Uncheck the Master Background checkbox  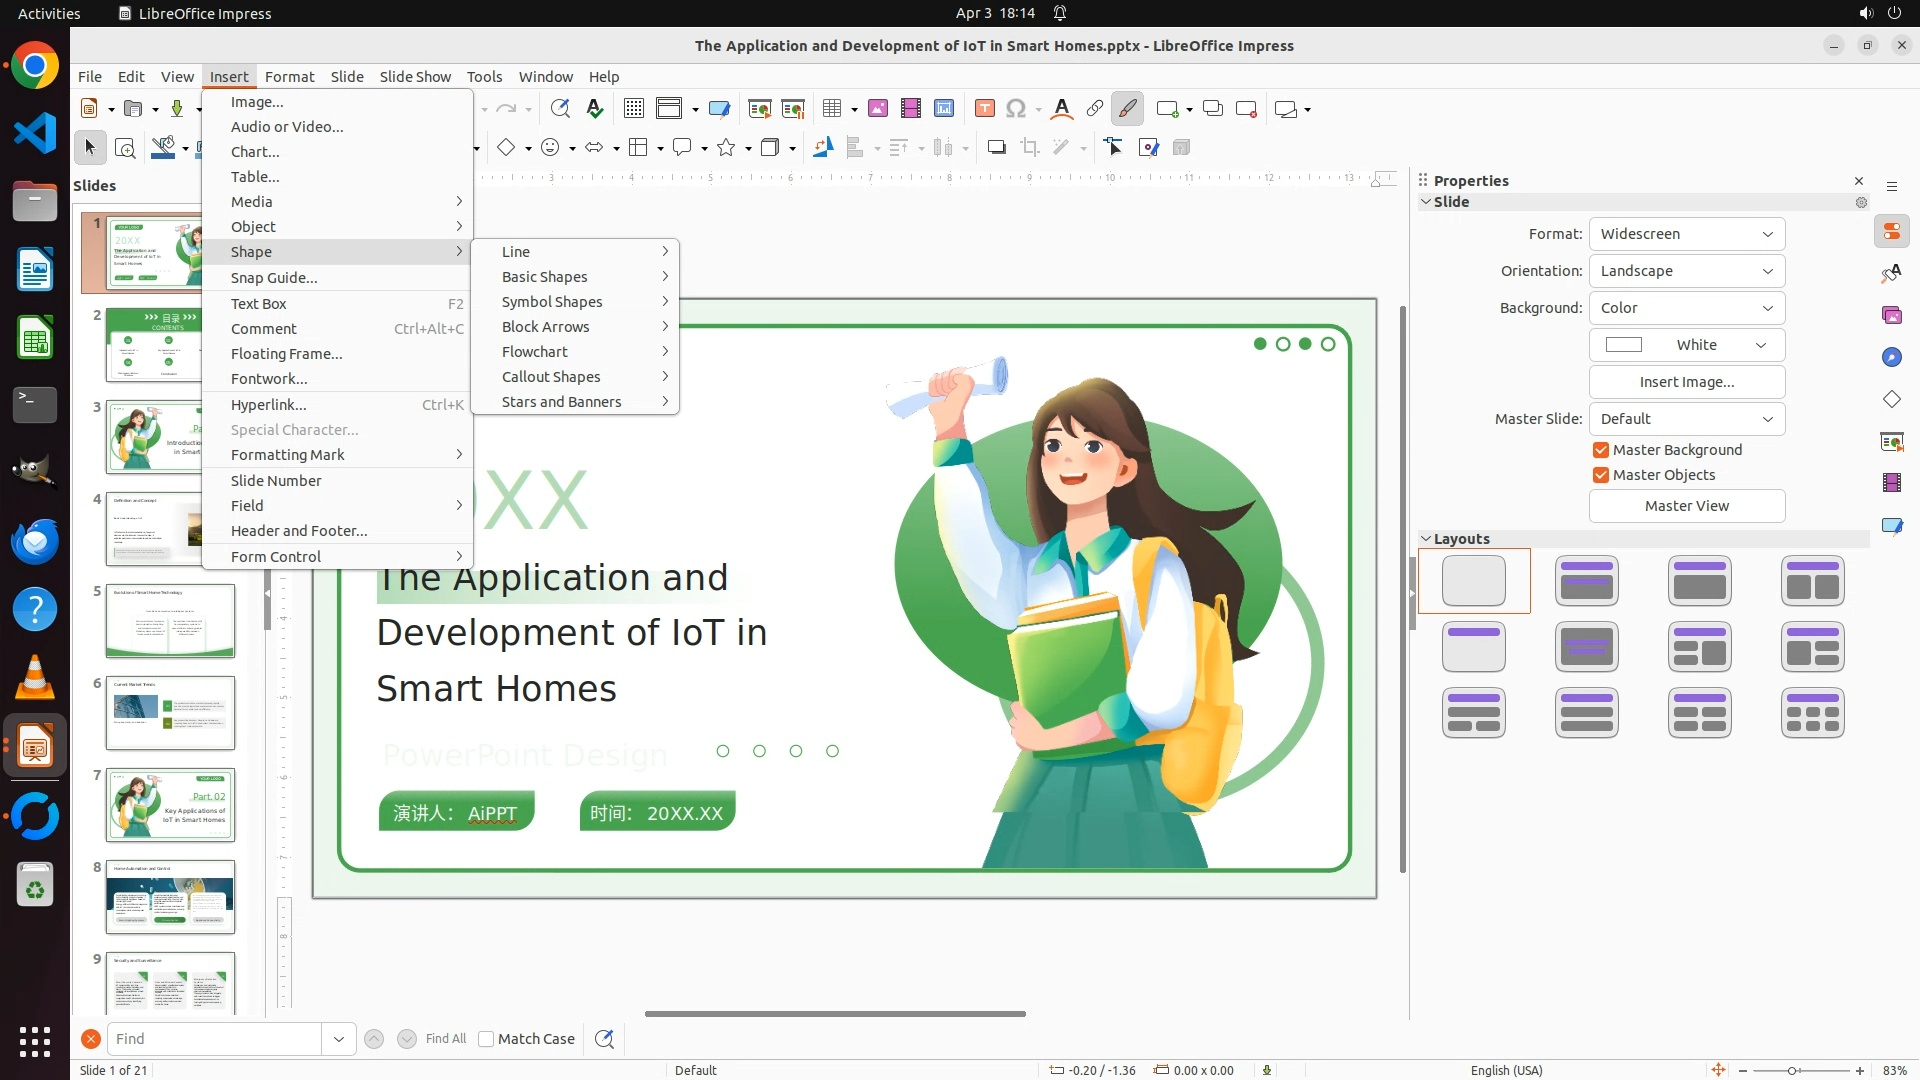point(1601,450)
